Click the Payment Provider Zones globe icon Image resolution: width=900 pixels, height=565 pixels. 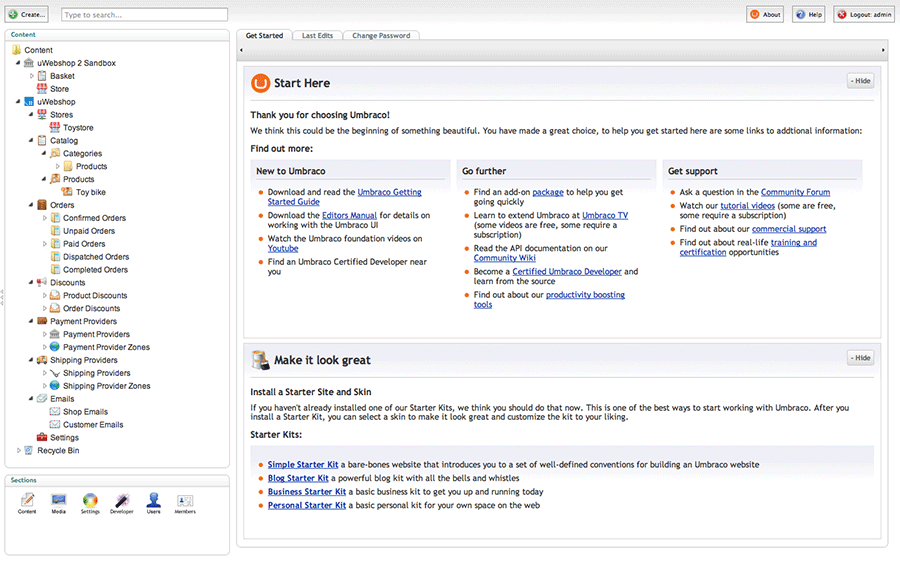[x=55, y=347]
